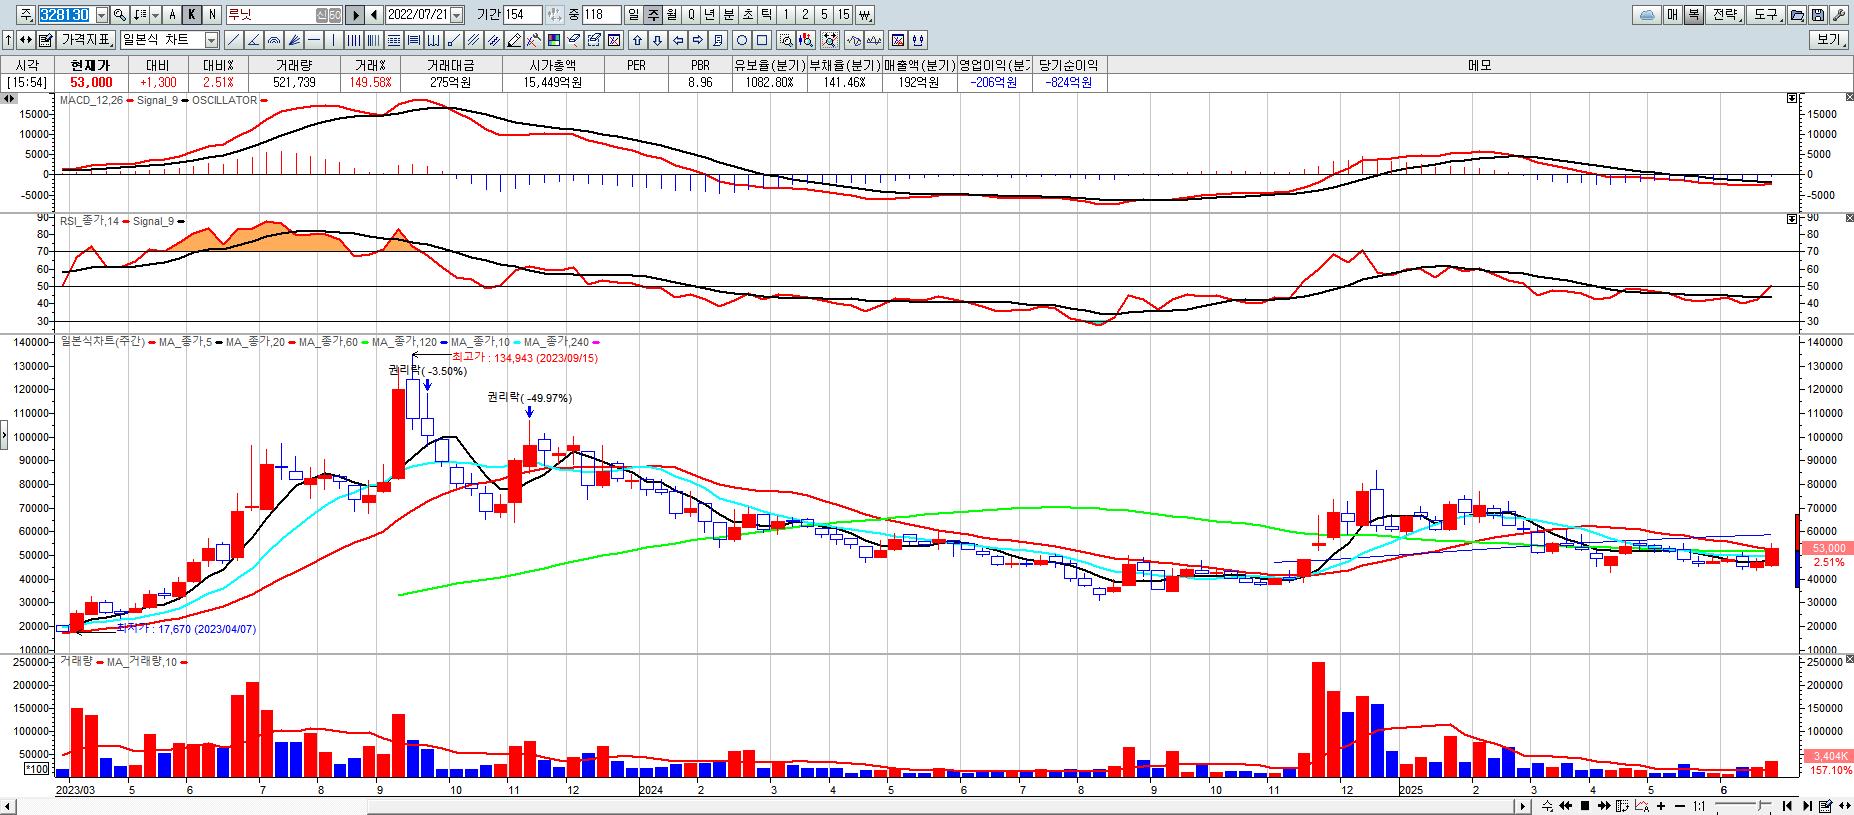Click the won currency toolbar icon
The width and height of the screenshot is (1854, 815).
865,15
